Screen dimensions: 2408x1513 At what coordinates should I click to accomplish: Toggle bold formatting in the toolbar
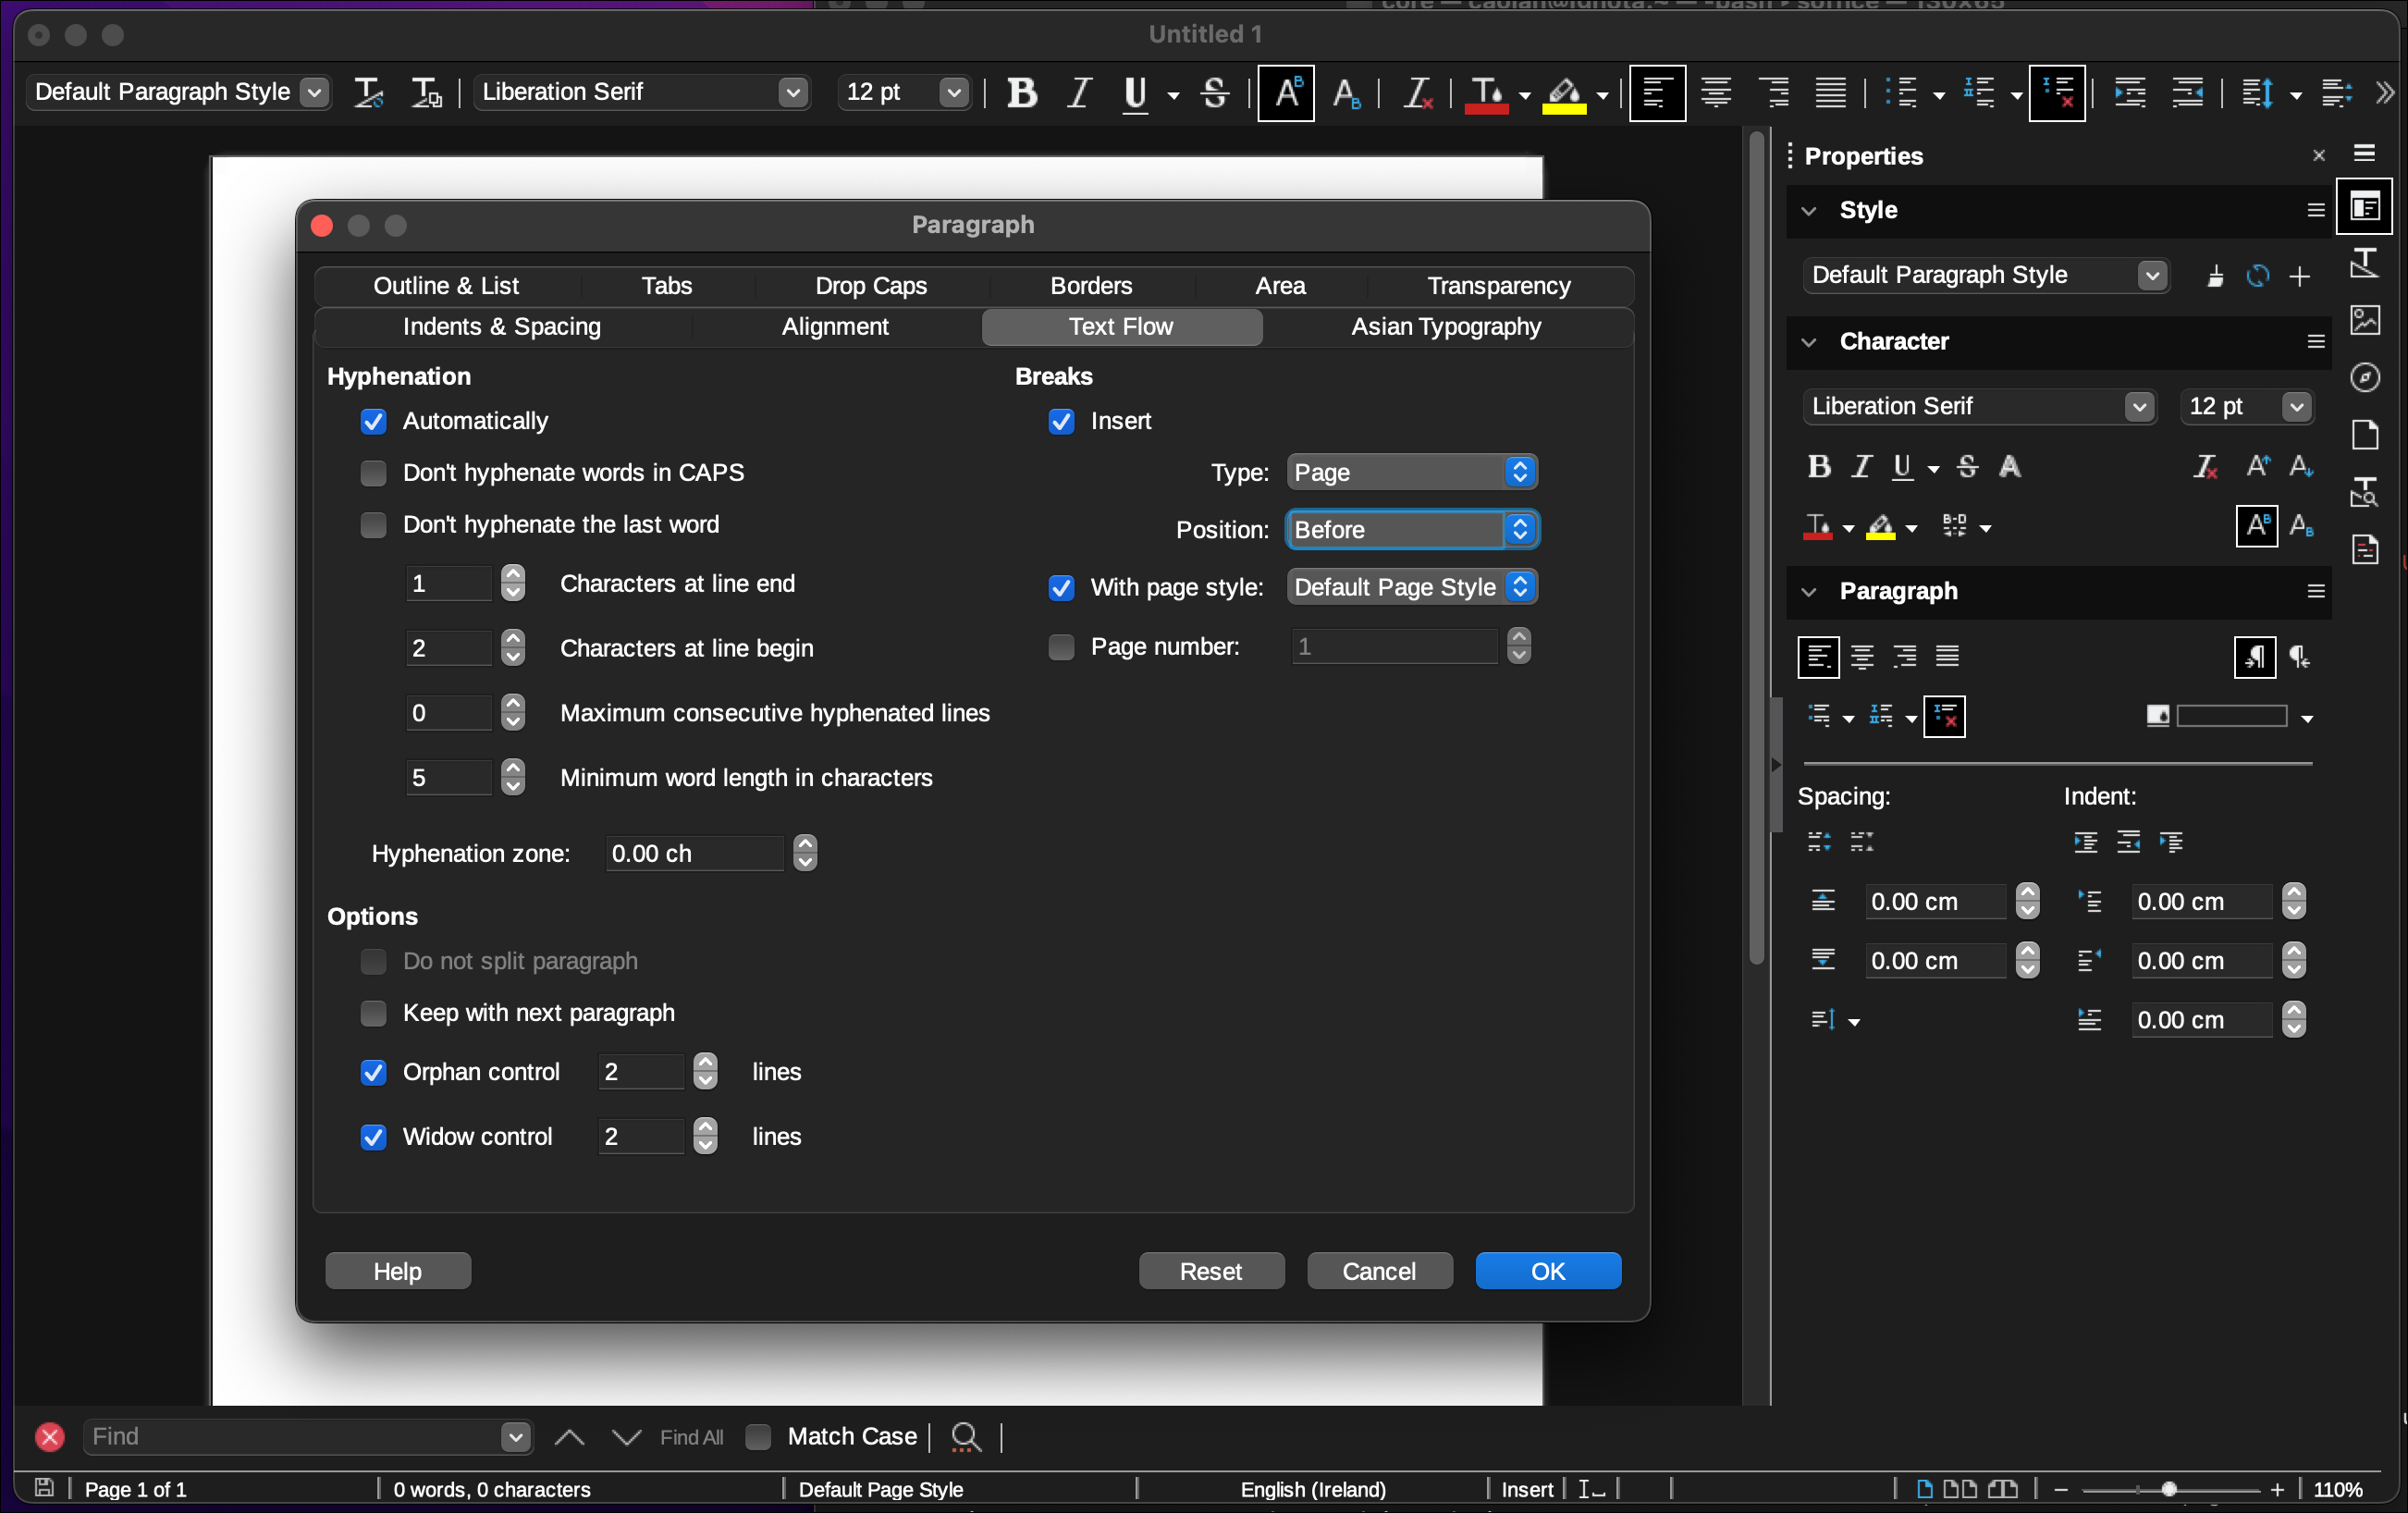(x=1022, y=93)
